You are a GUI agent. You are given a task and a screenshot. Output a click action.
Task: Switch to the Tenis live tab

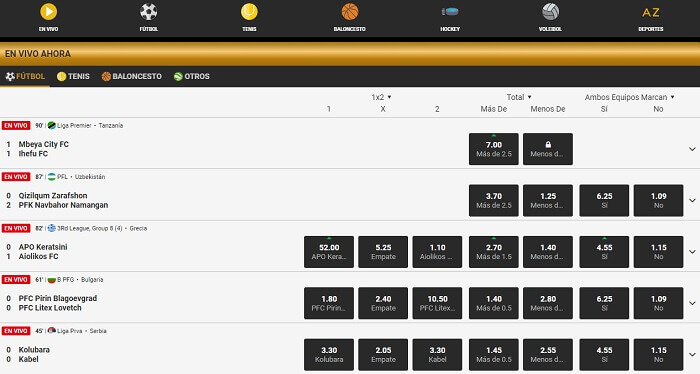73,76
